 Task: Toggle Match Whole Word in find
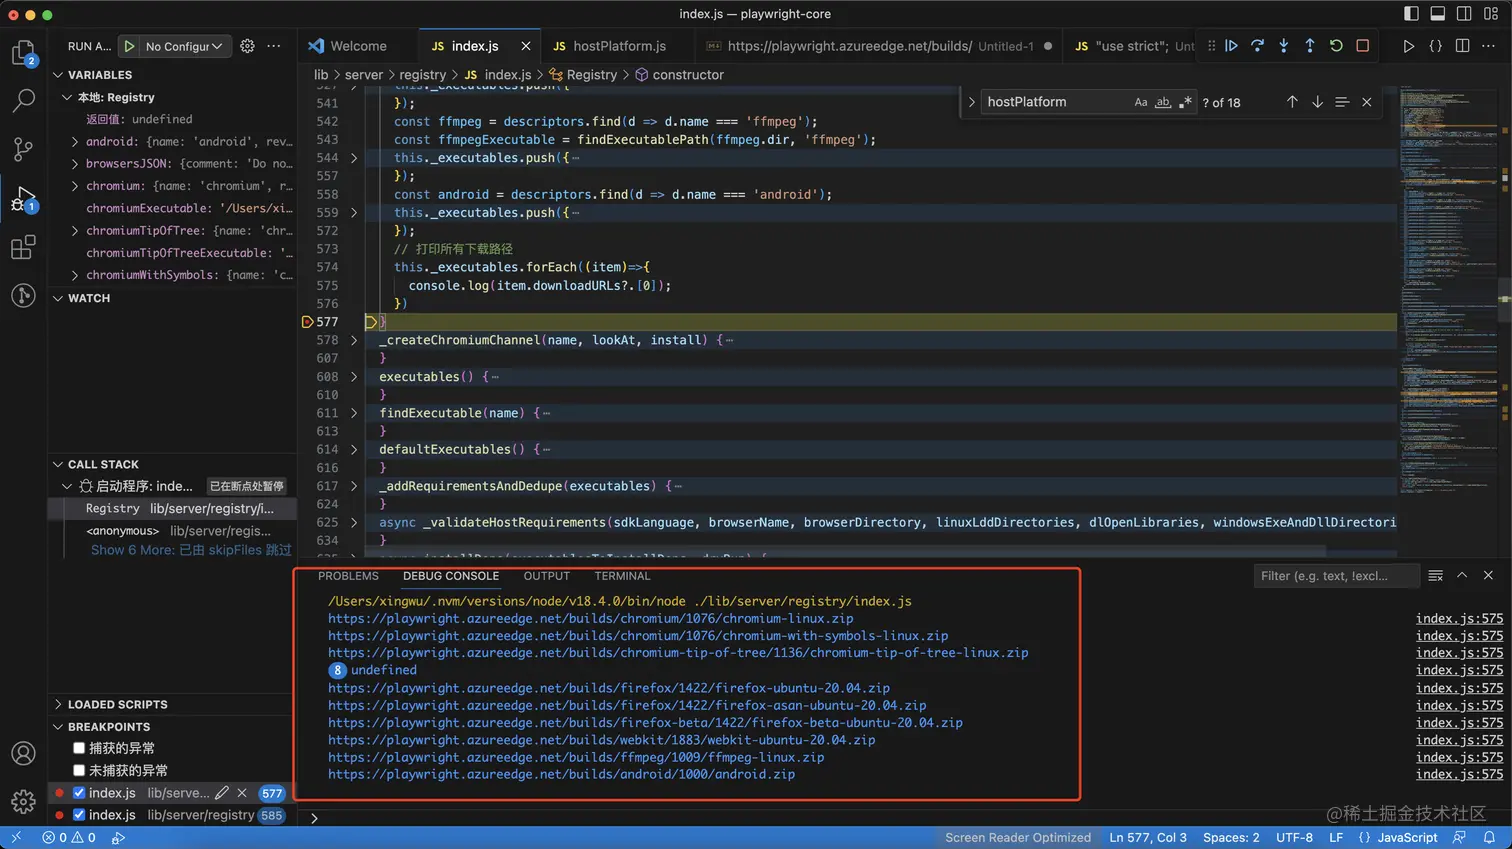tap(1163, 102)
